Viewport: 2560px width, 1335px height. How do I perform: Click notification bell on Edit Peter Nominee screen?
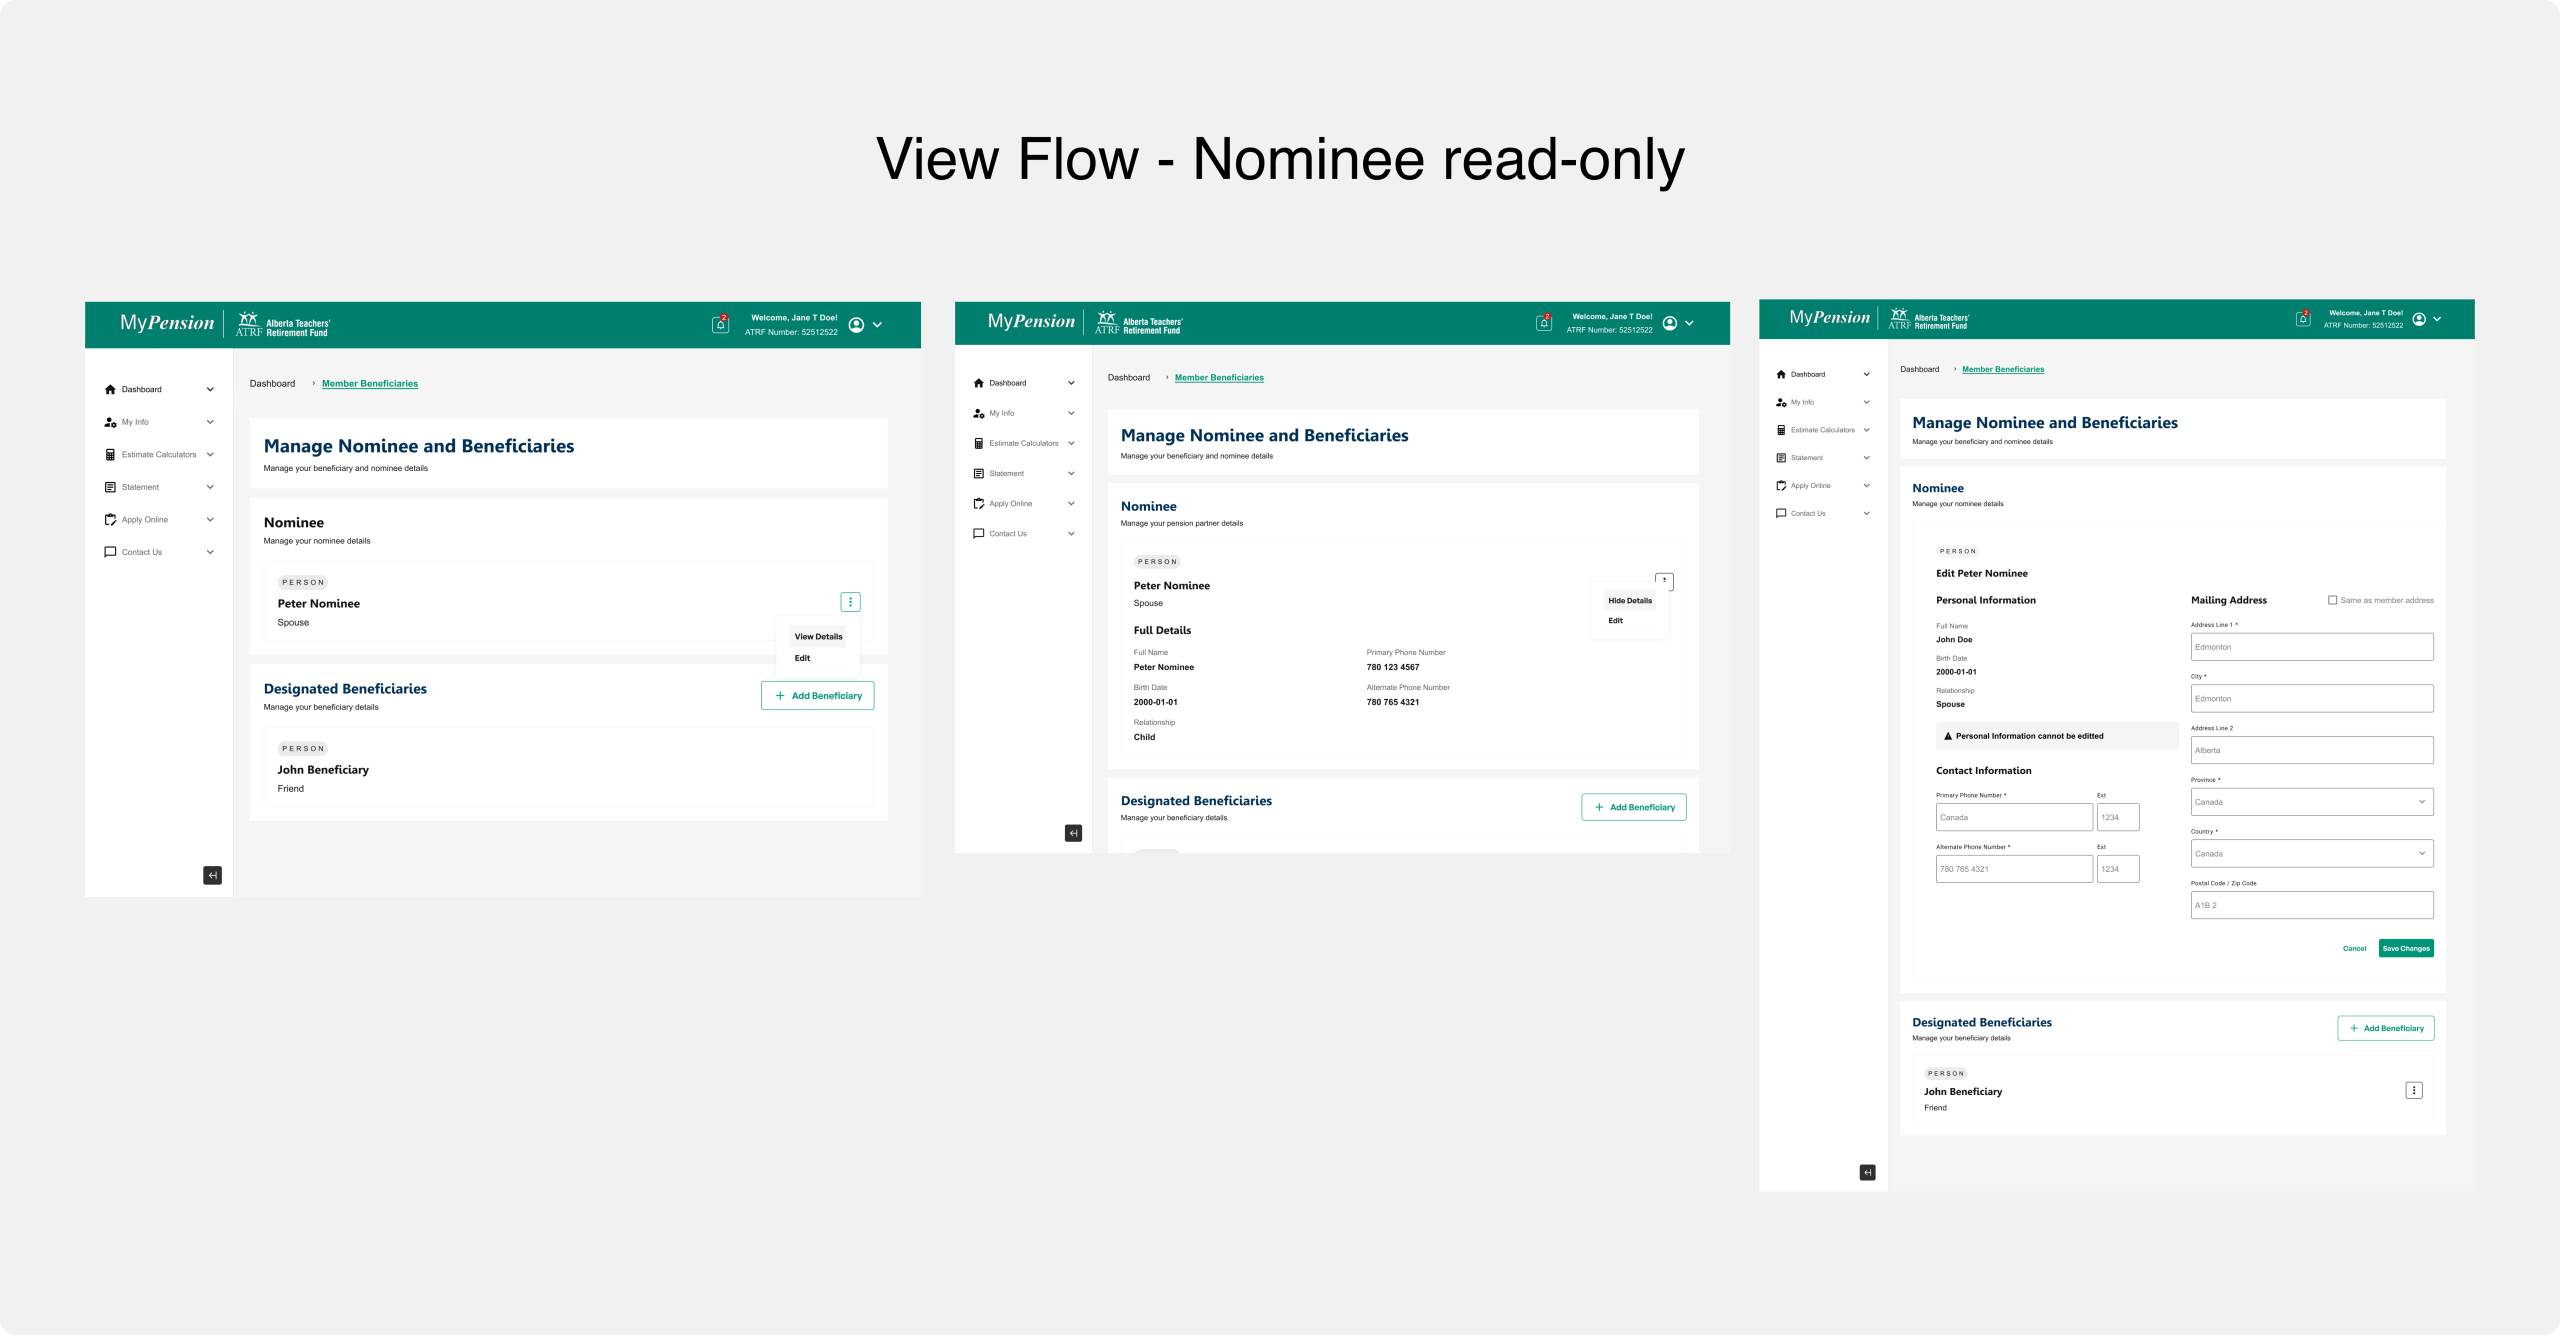click(2303, 319)
